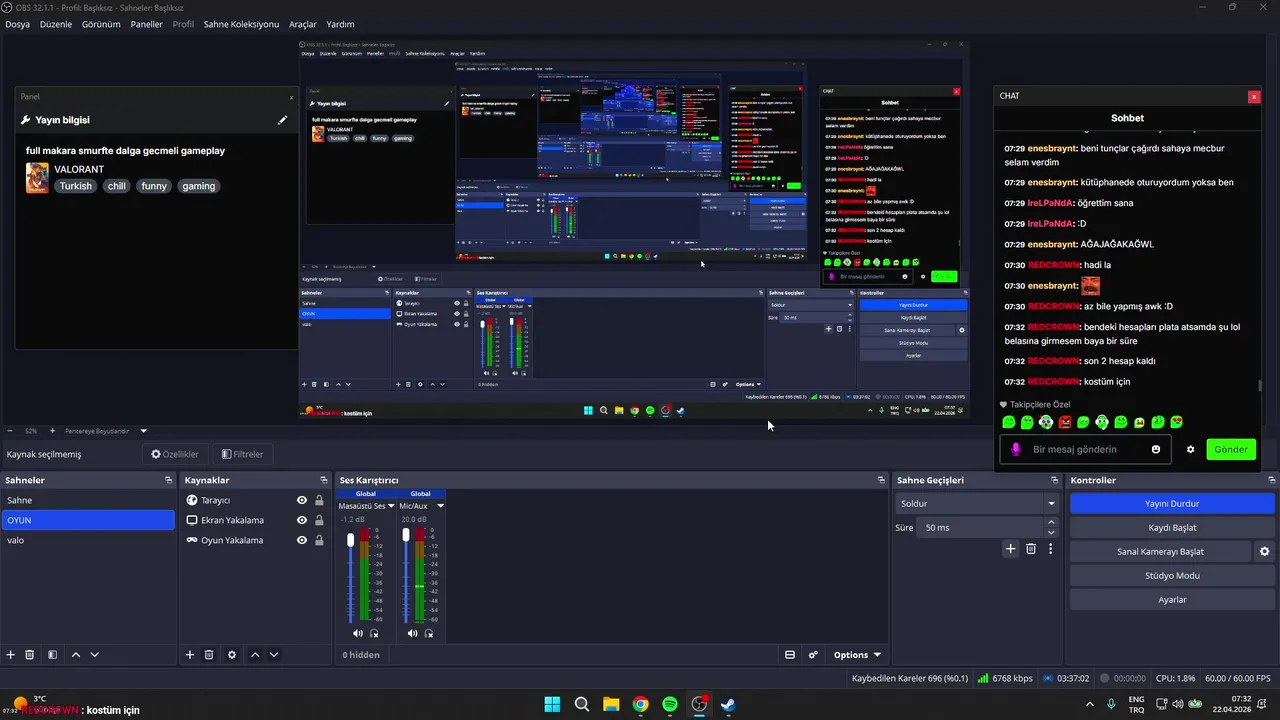This screenshot has width=1280, height=720.
Task: Move source up in Kaynaklar list
Action: [255, 655]
